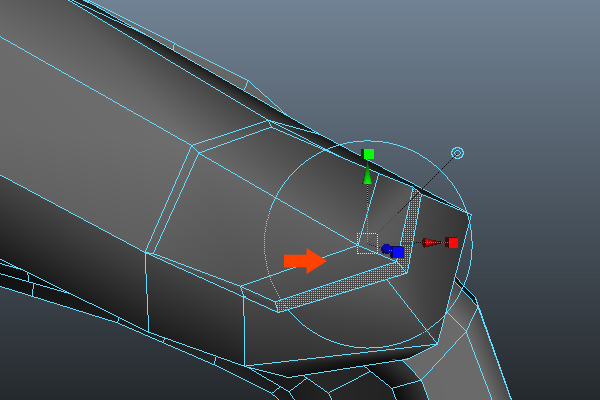
Task: Select the long orange-highlighted face strip
Action: click(341, 287)
